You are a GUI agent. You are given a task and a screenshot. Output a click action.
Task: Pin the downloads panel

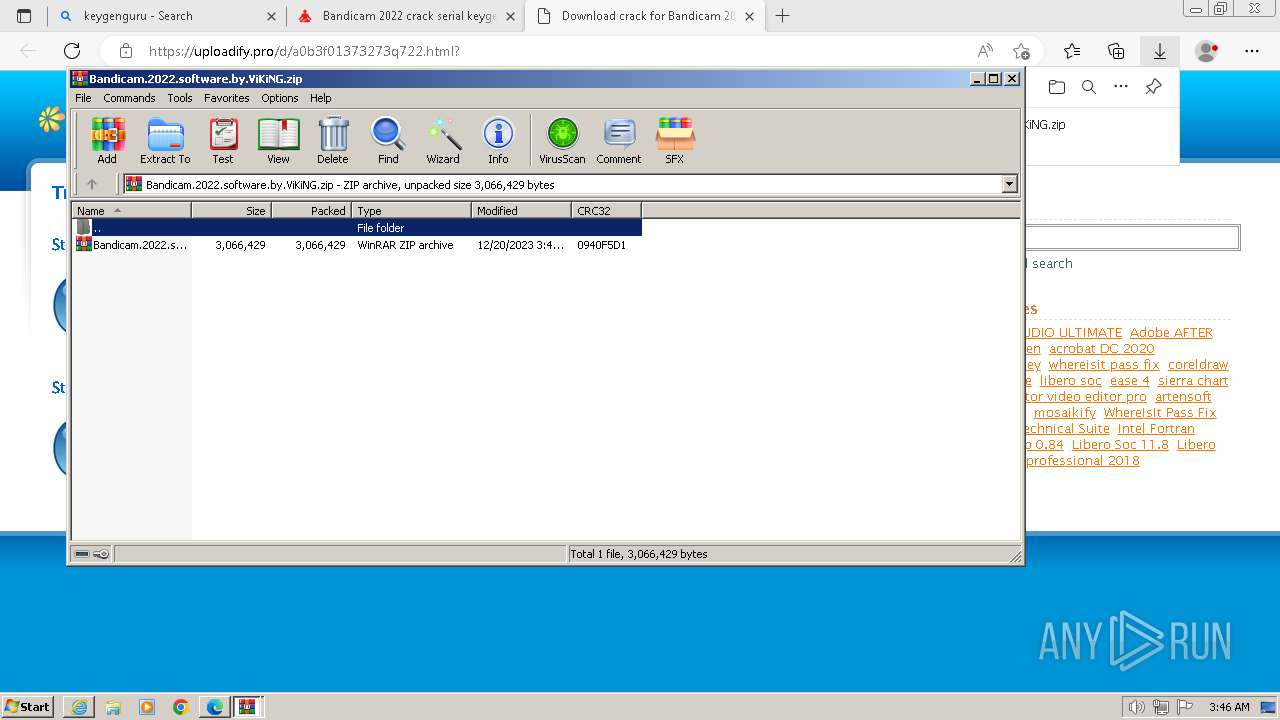pyautogui.click(x=1153, y=87)
